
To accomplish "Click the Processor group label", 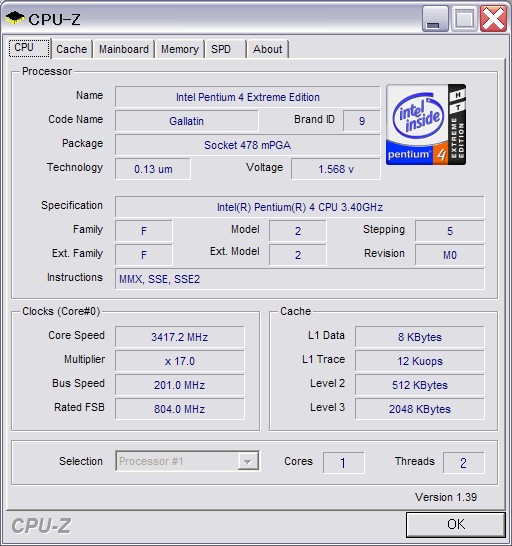I will coord(47,71).
